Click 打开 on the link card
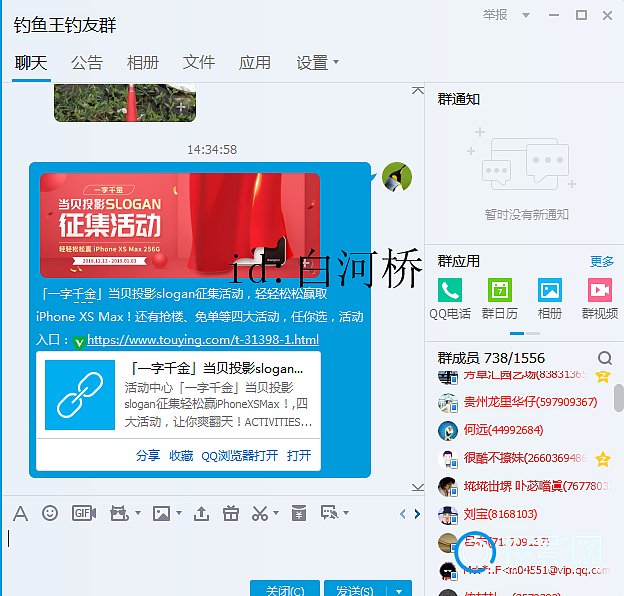Viewport: 624px width, 596px height. click(299, 455)
